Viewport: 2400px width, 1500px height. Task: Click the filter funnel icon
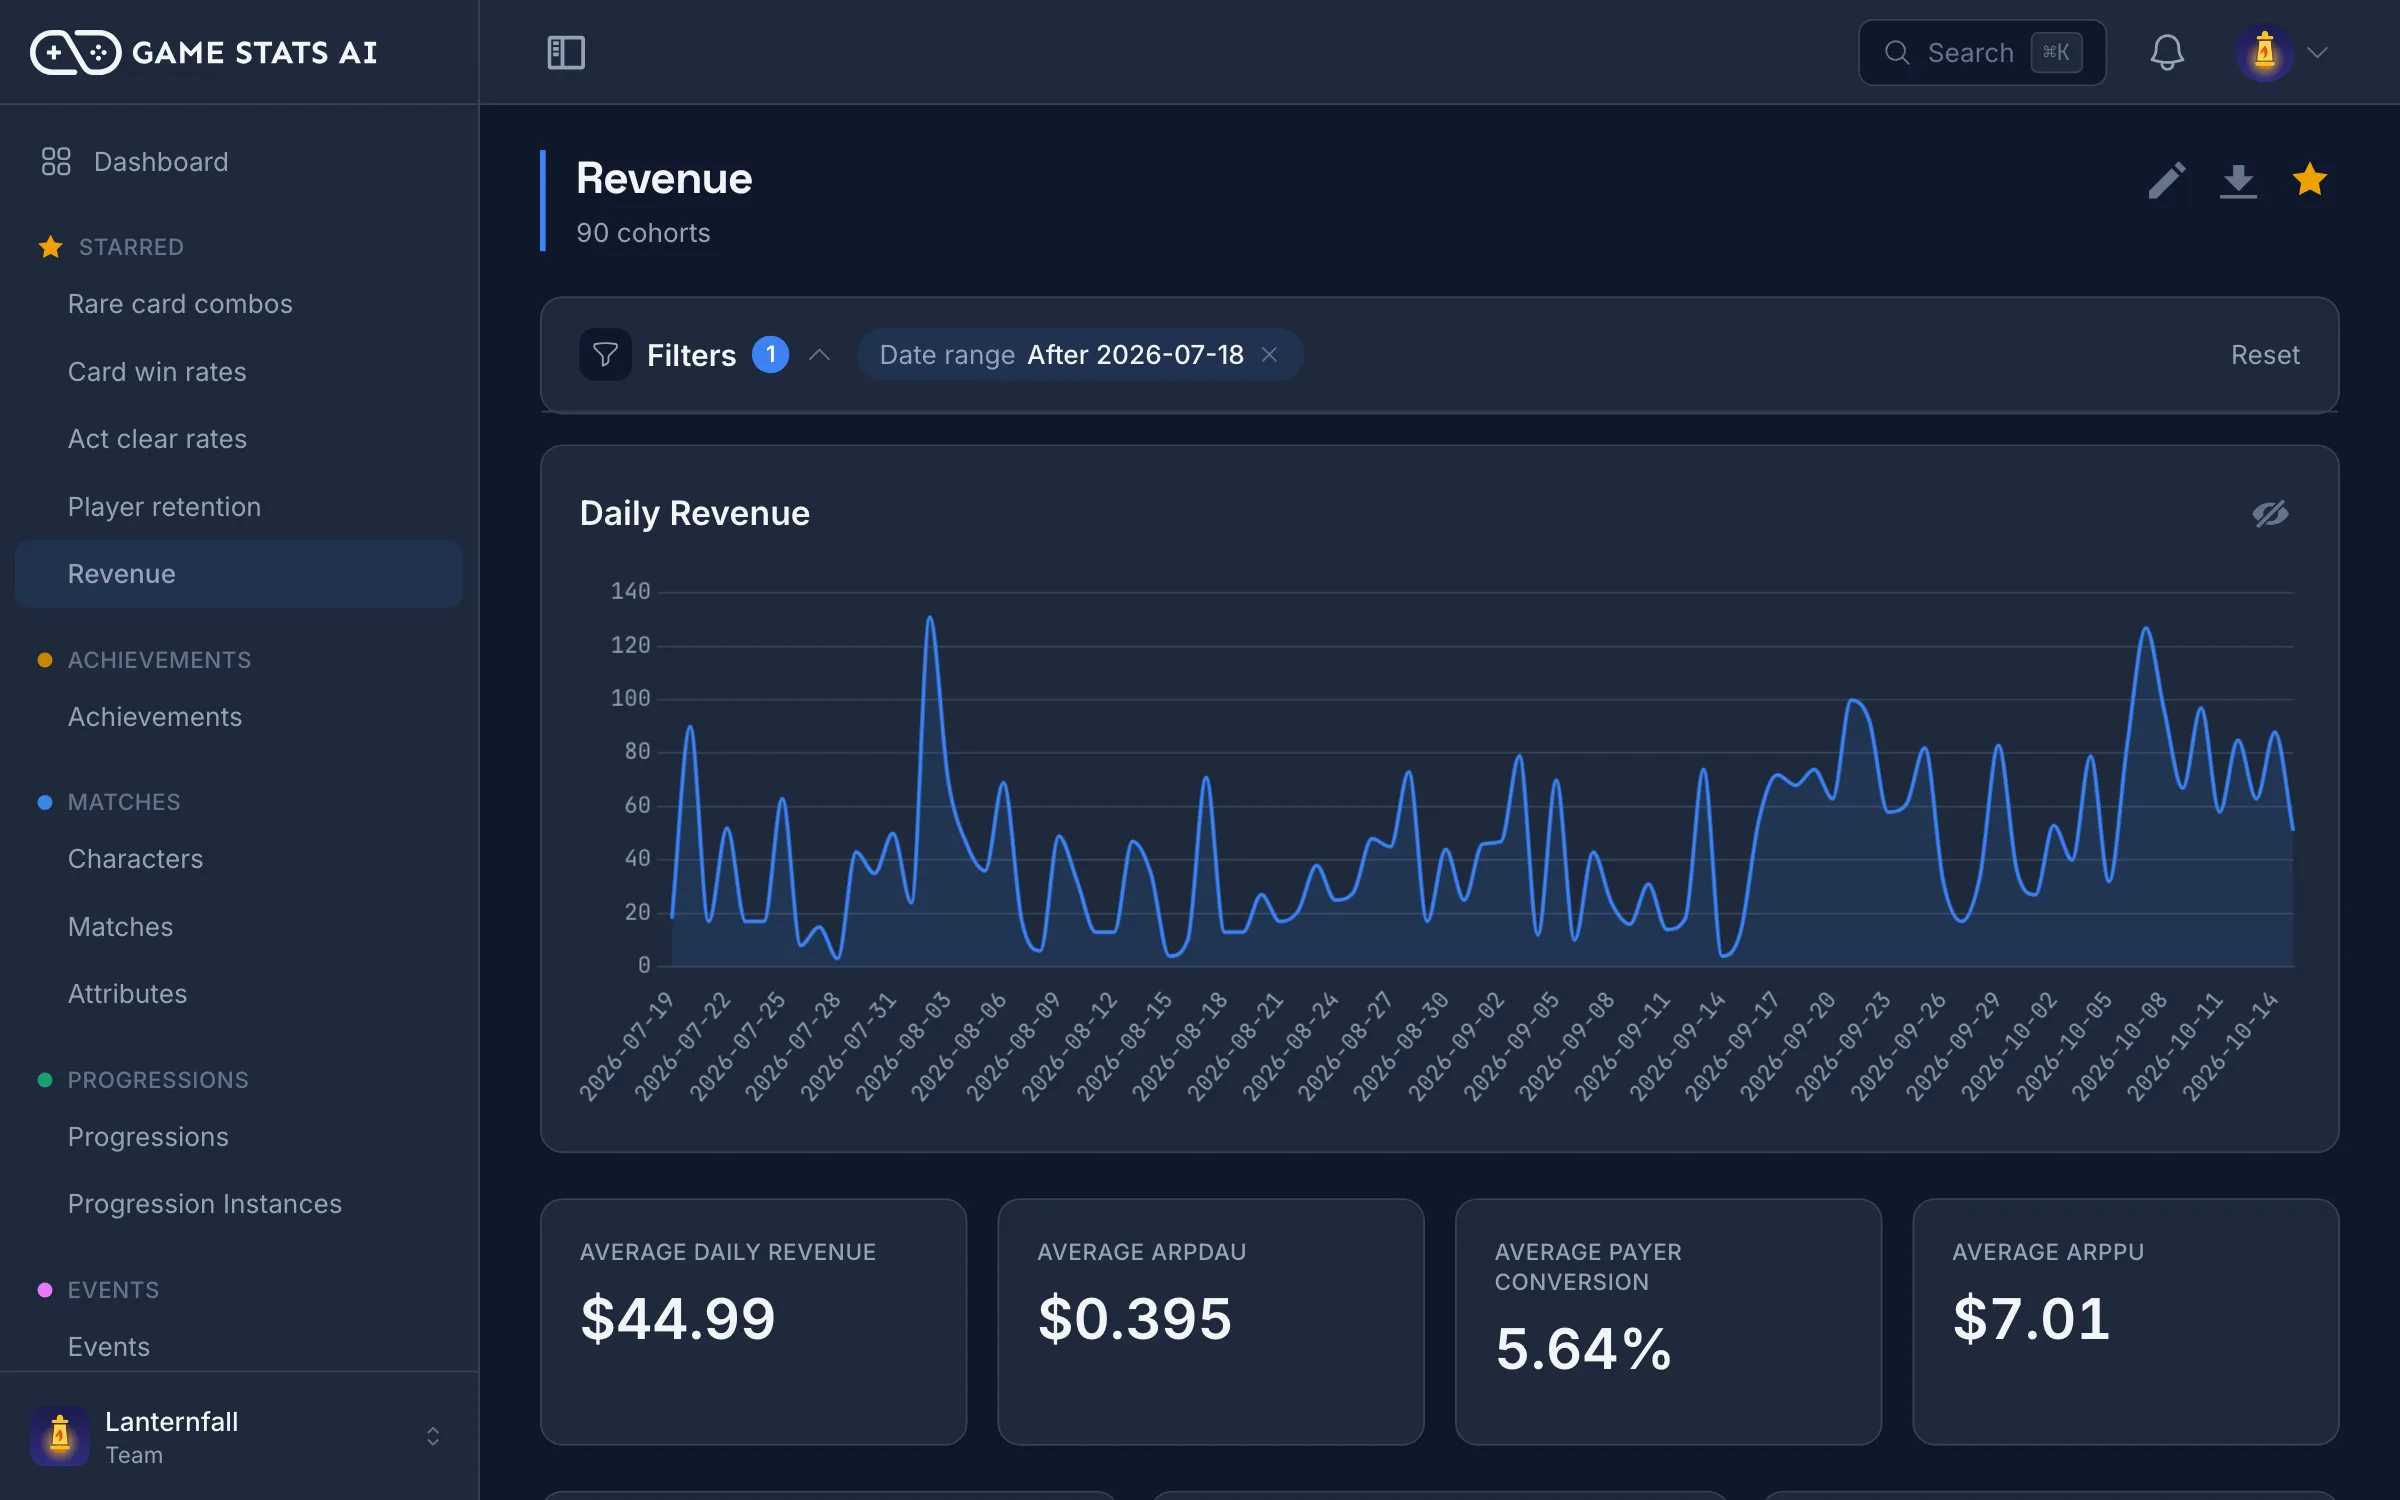click(x=605, y=355)
